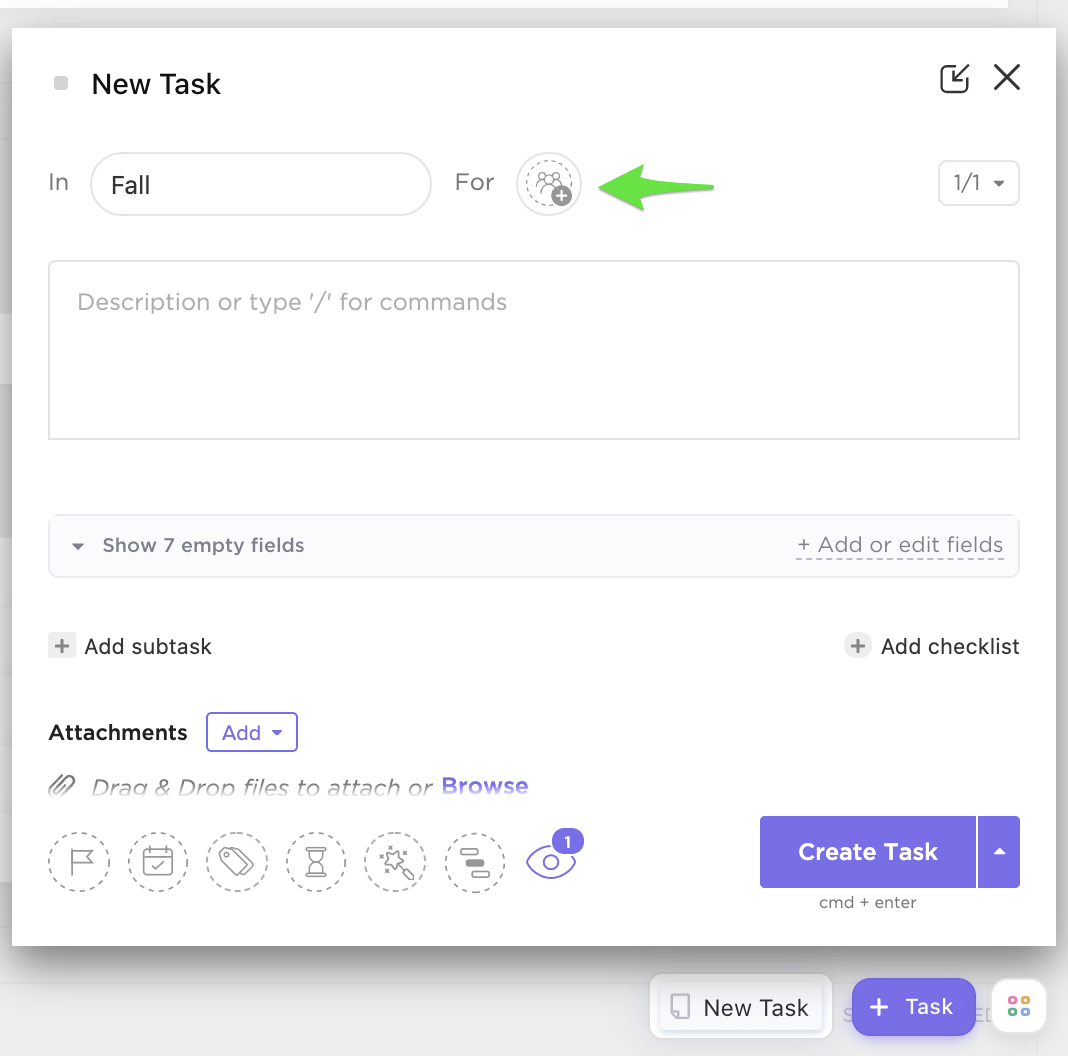This screenshot has height=1056, width=1068.
Task: Click the gray status square beside the title
Action: pyautogui.click(x=61, y=84)
